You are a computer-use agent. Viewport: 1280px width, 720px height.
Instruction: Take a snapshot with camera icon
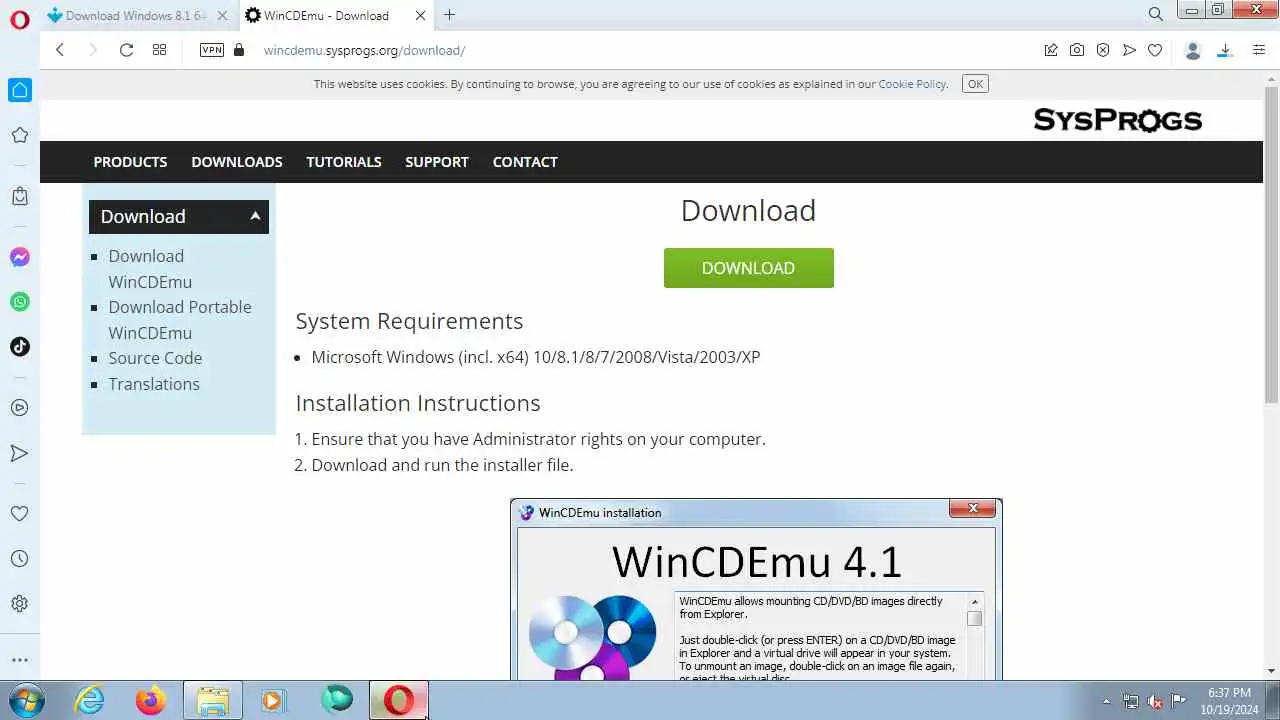pyautogui.click(x=1077, y=50)
